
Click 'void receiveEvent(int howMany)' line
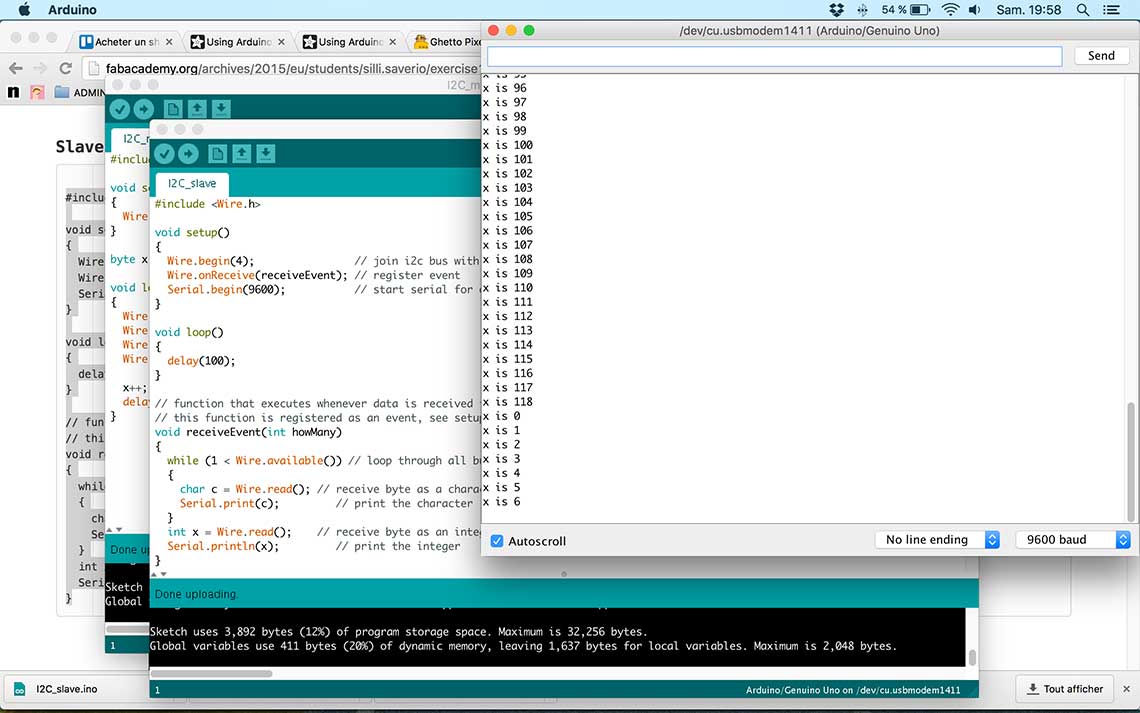click(x=248, y=432)
